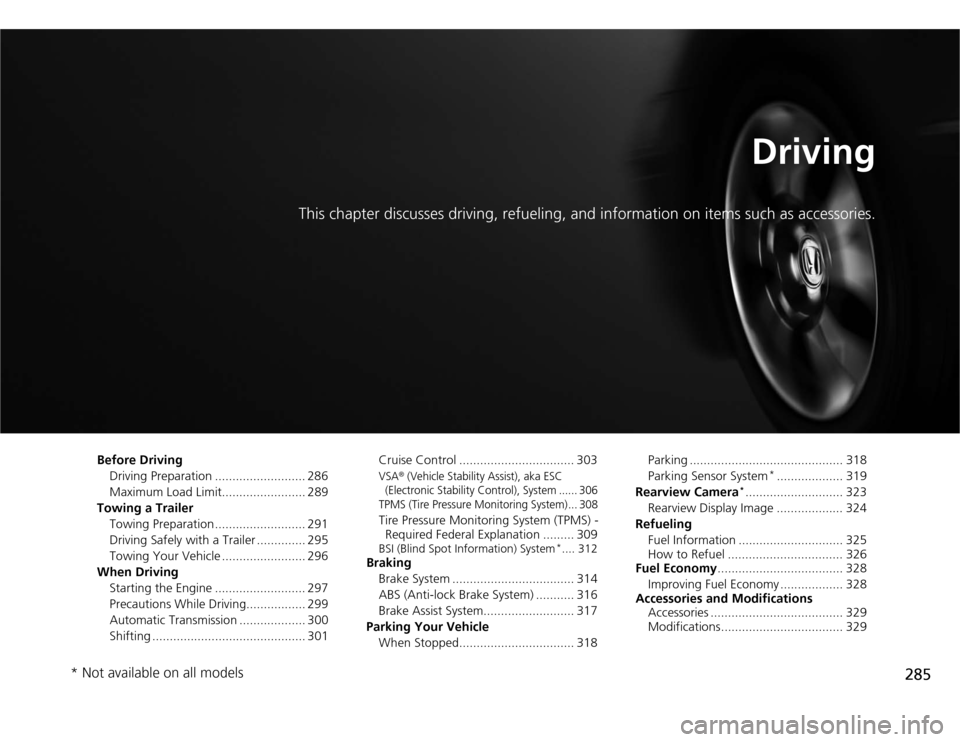
Task: Select Brake System 314 entry
Action: (x=487, y=579)
